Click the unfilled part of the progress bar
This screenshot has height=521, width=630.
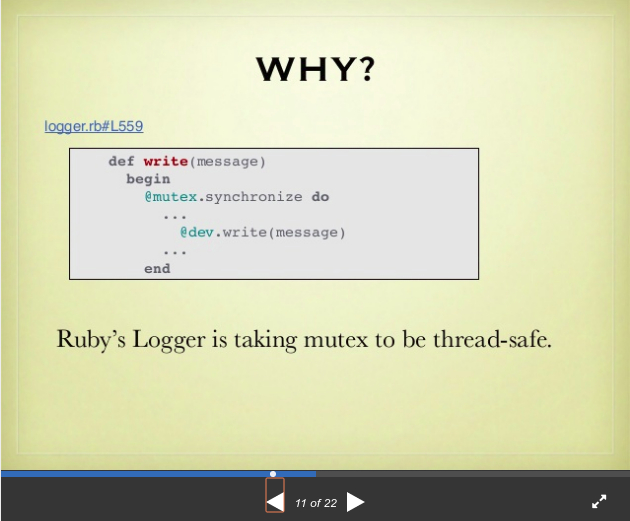(473, 474)
